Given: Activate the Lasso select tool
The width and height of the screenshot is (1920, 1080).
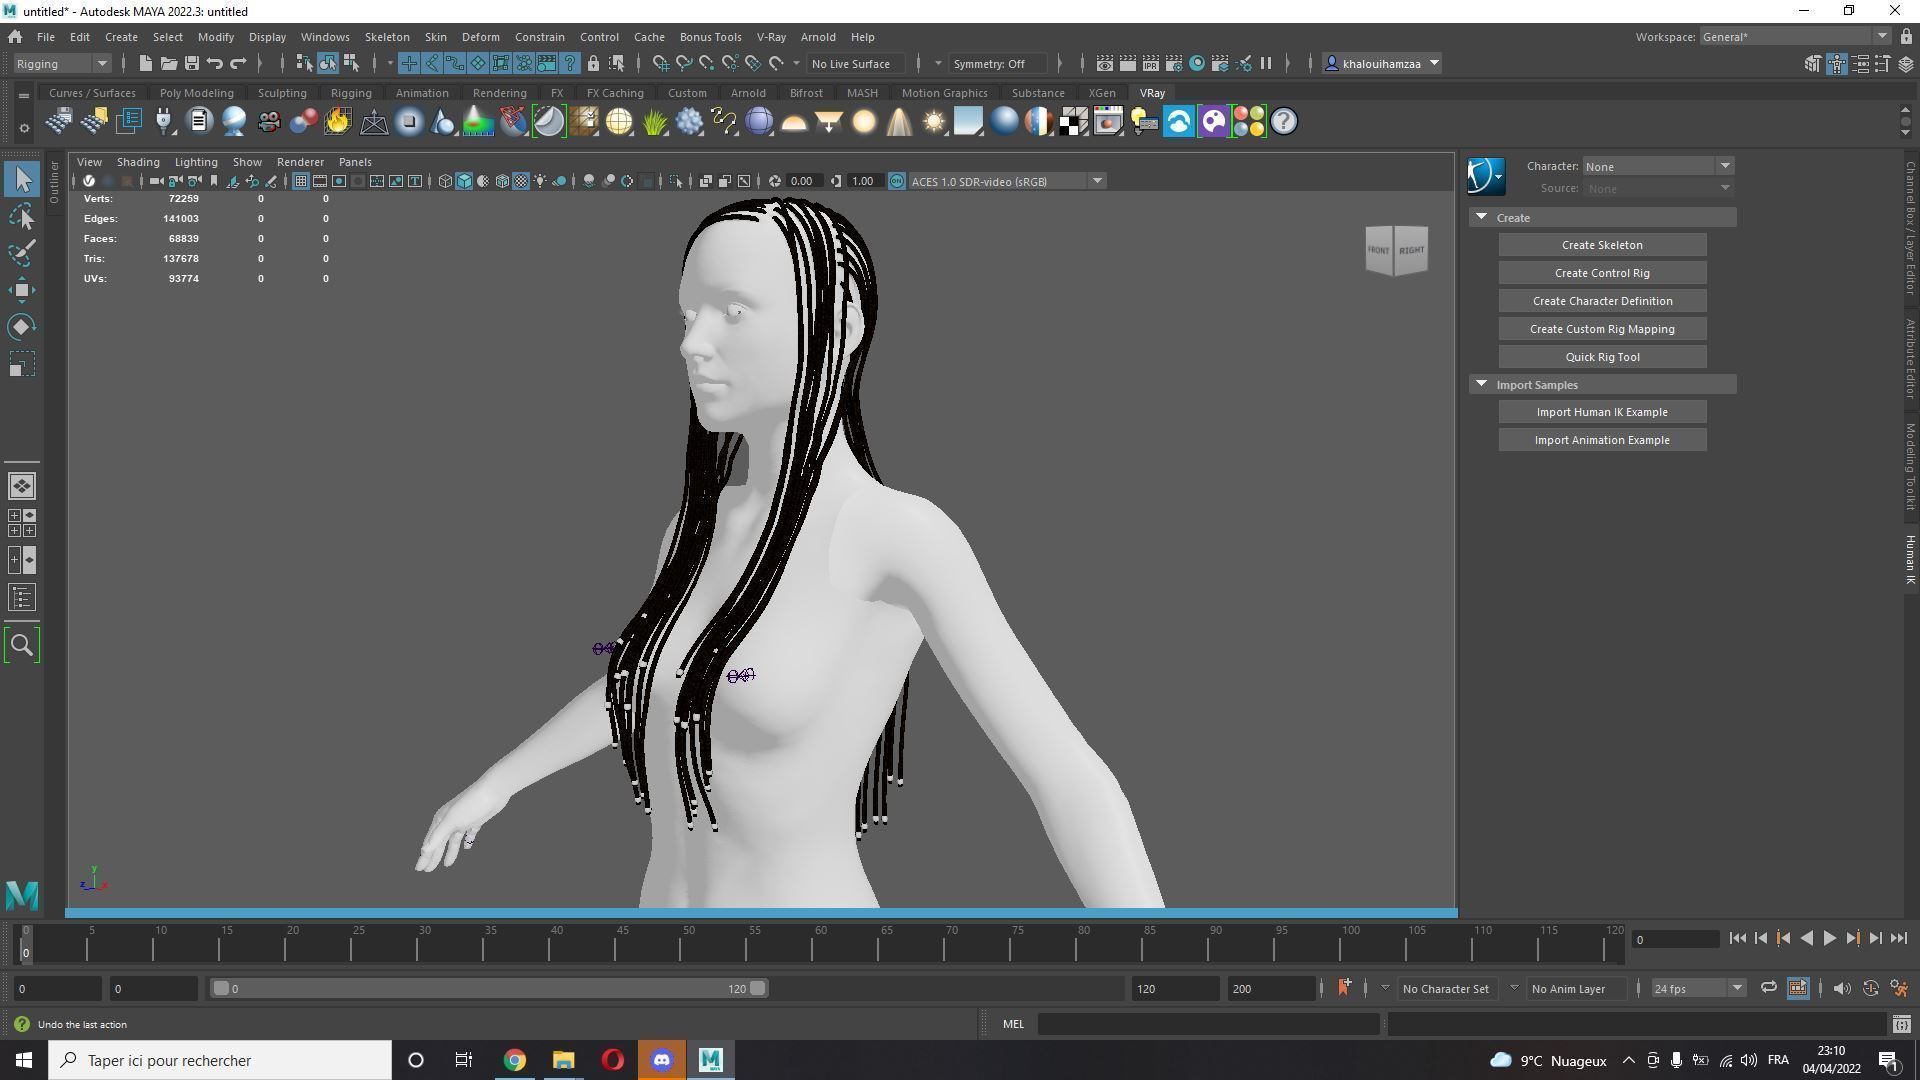Looking at the screenshot, I should 22,216.
